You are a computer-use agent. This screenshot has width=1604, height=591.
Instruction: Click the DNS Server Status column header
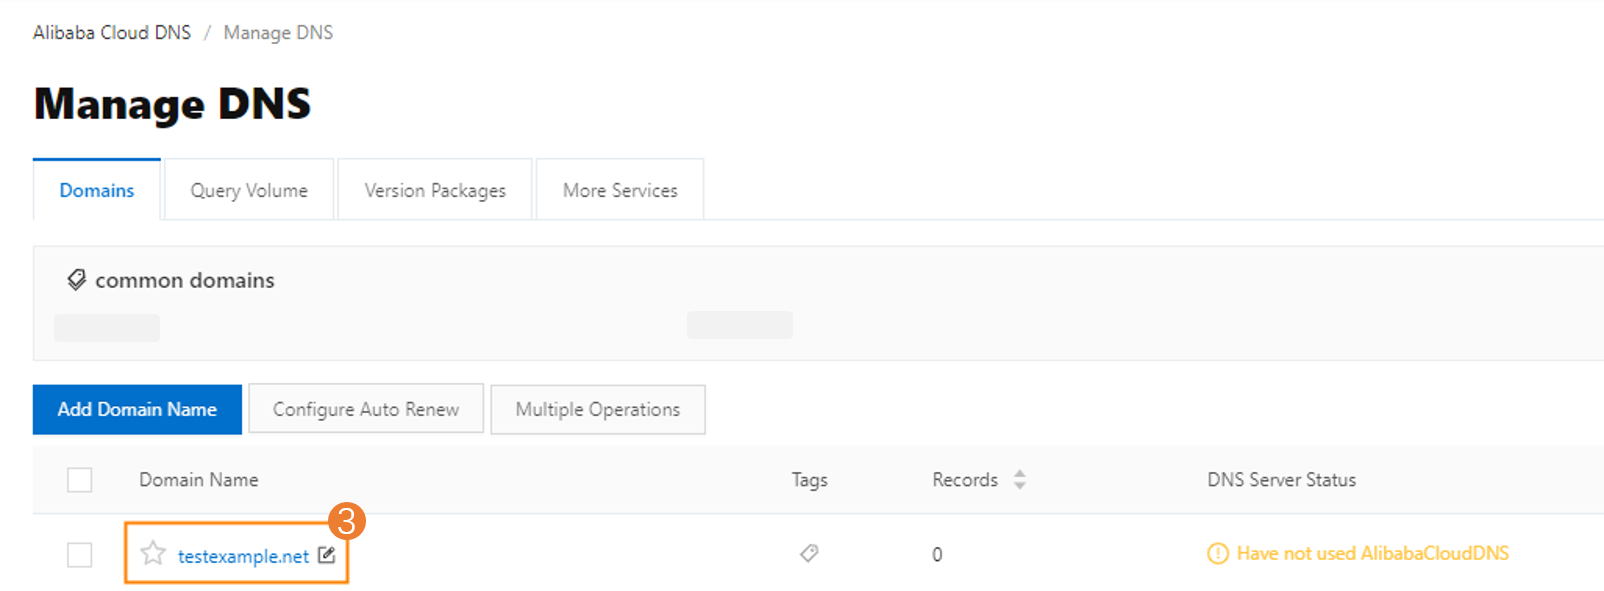click(x=1282, y=480)
